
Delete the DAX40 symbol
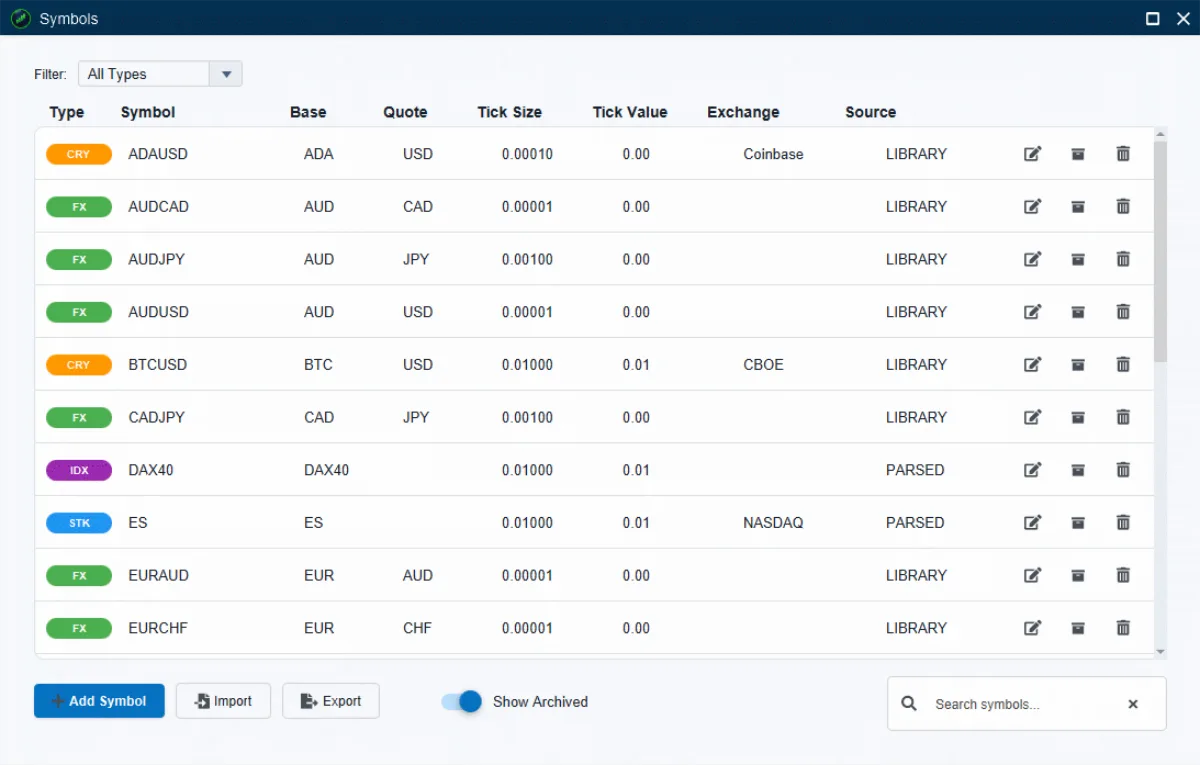(x=1123, y=470)
